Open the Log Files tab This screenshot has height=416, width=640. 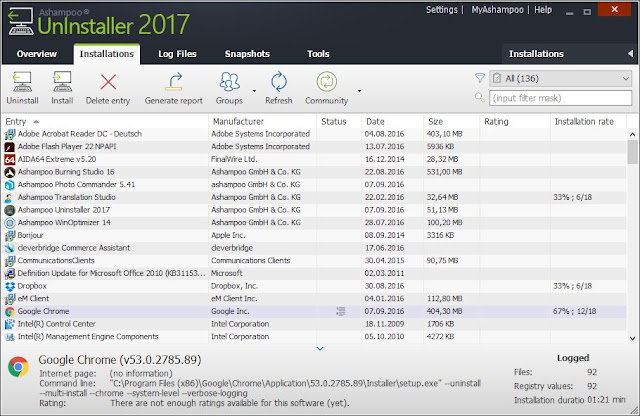click(178, 54)
